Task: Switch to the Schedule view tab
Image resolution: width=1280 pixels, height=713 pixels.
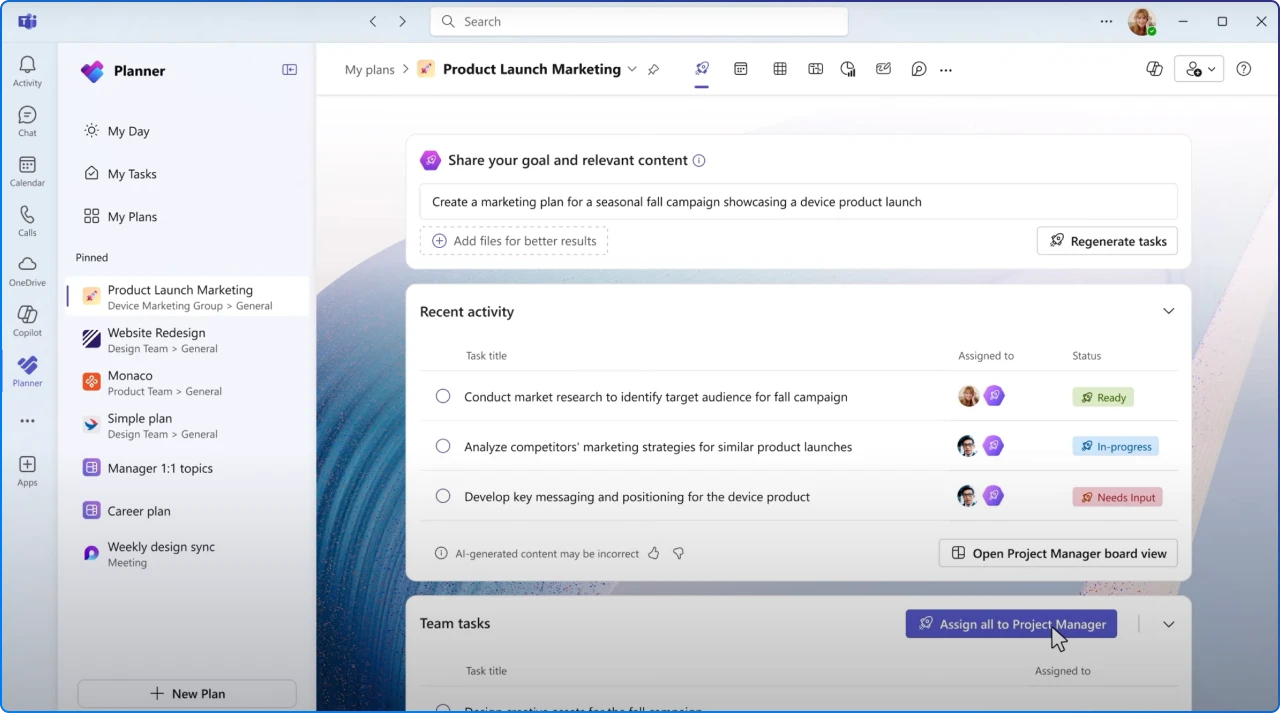Action: pyautogui.click(x=741, y=69)
